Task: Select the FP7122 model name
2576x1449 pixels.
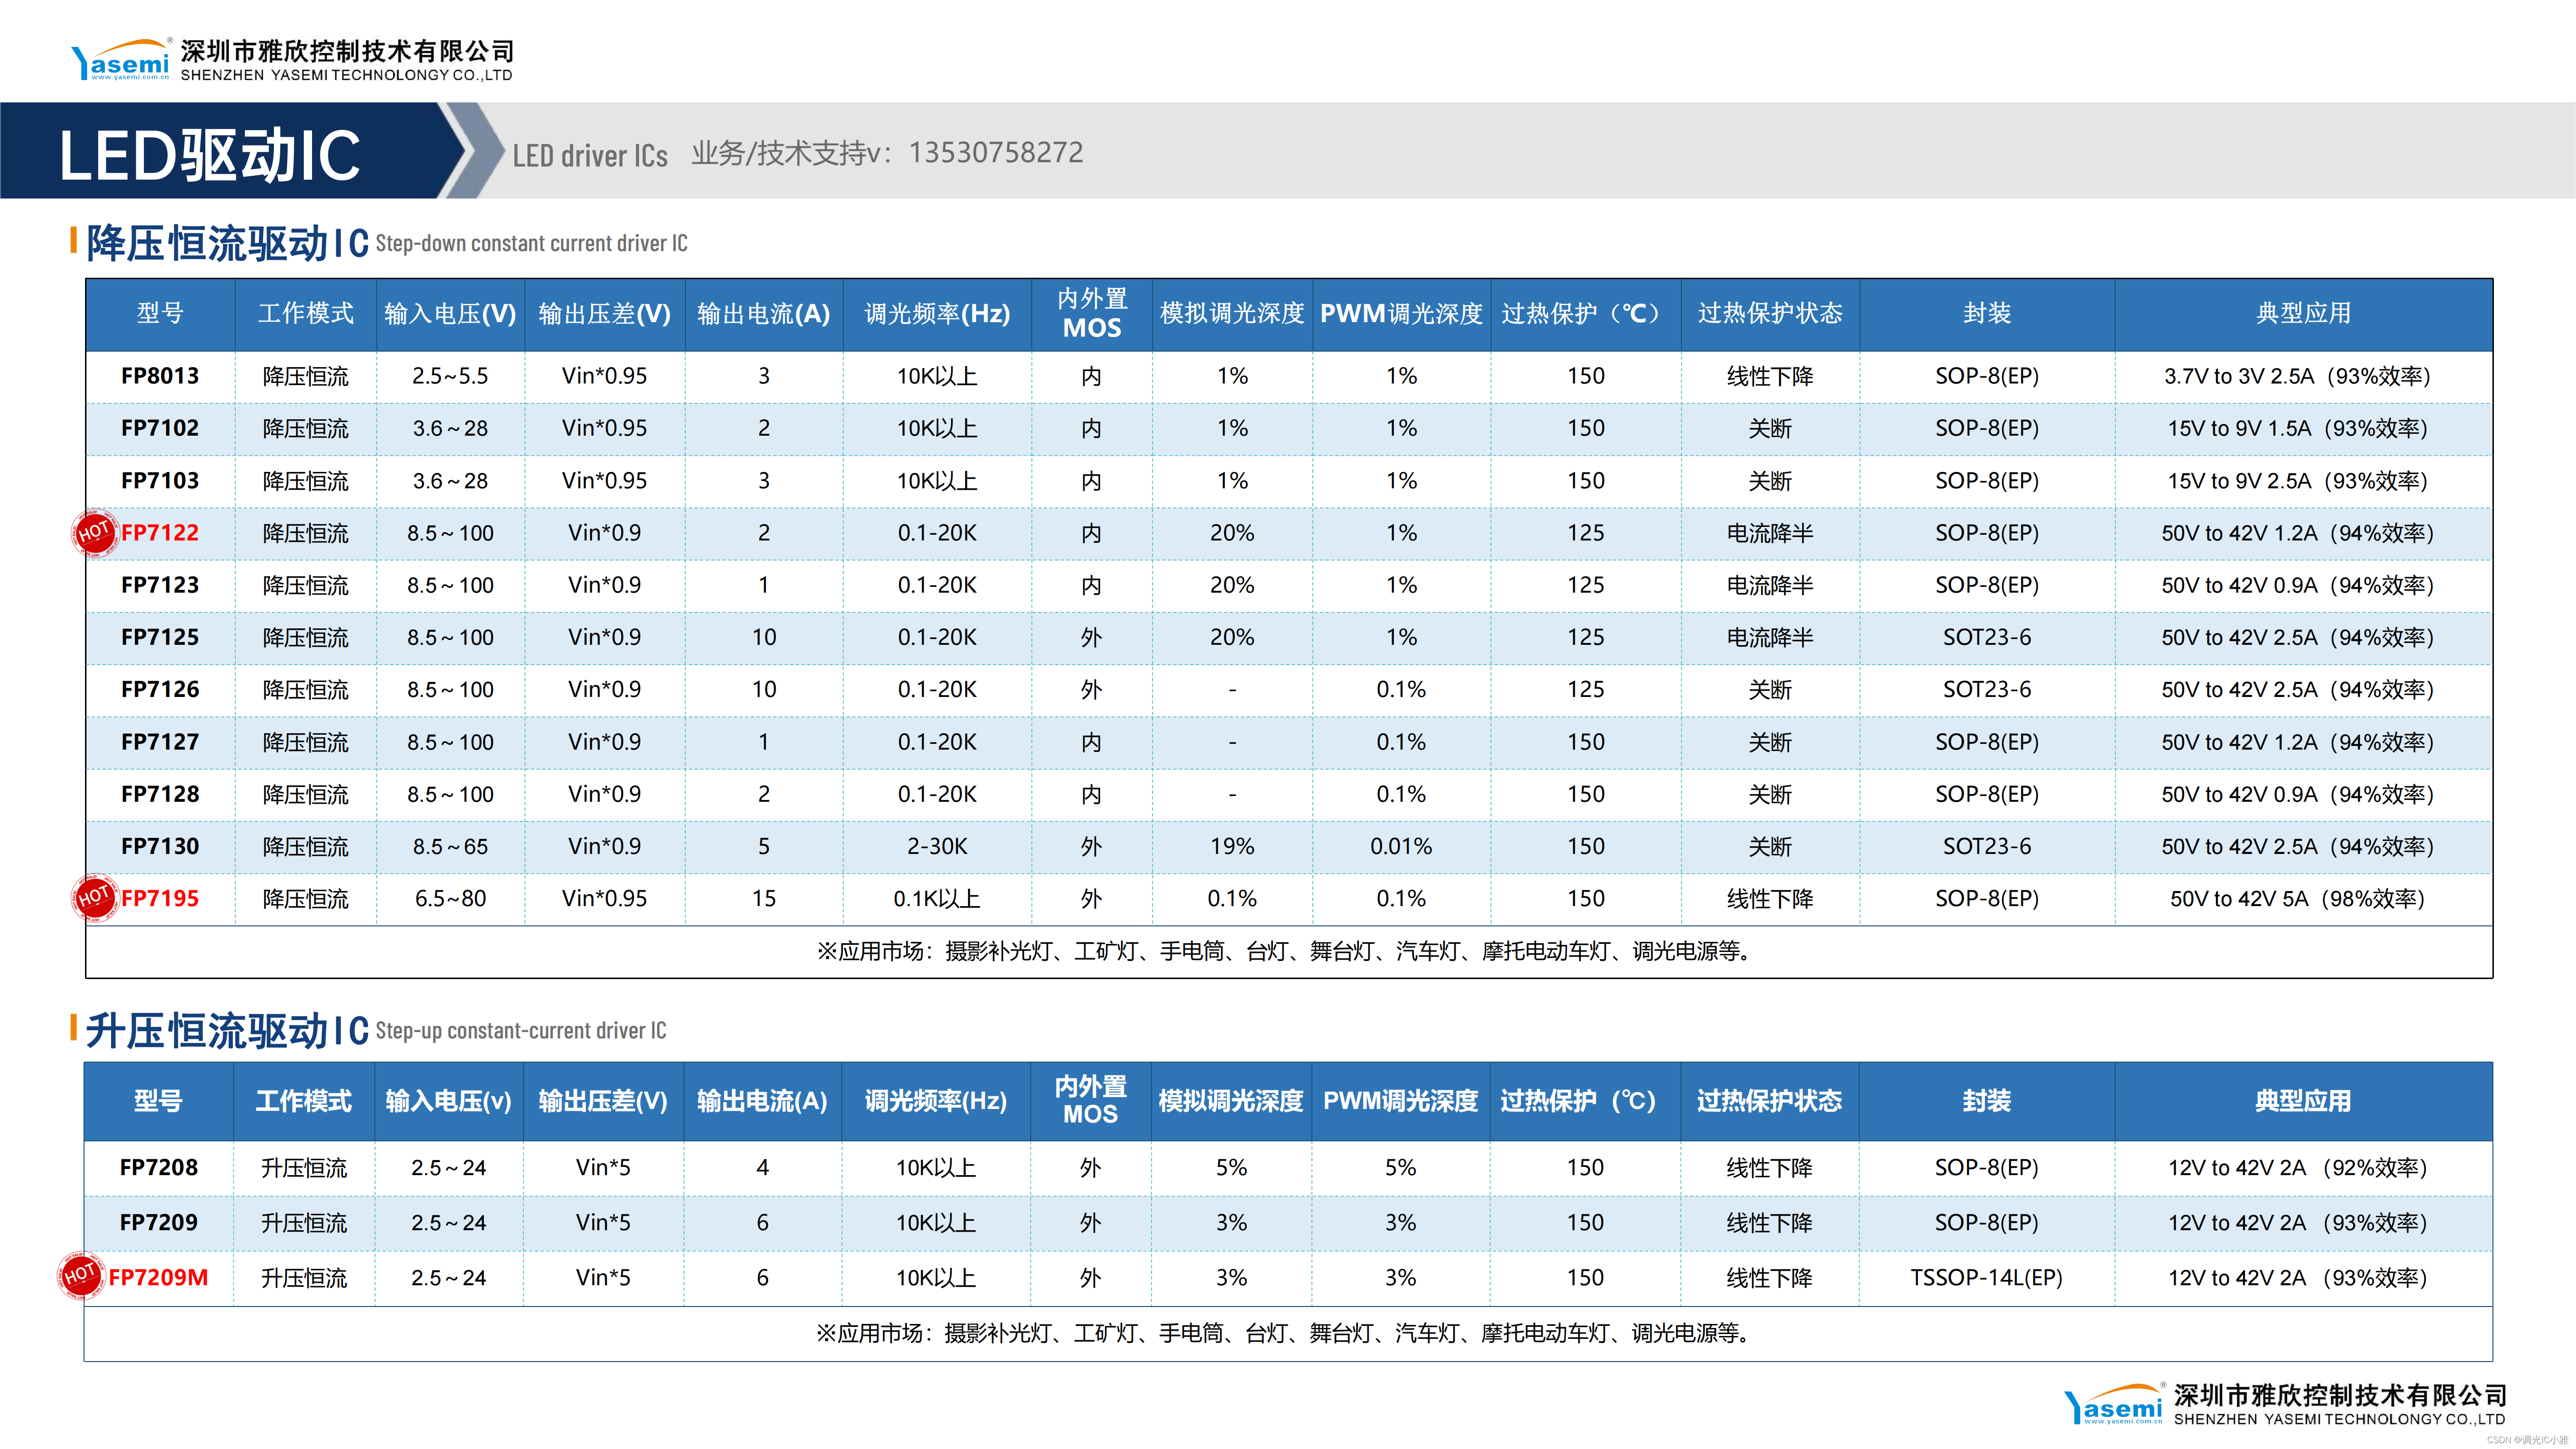Action: (x=160, y=533)
